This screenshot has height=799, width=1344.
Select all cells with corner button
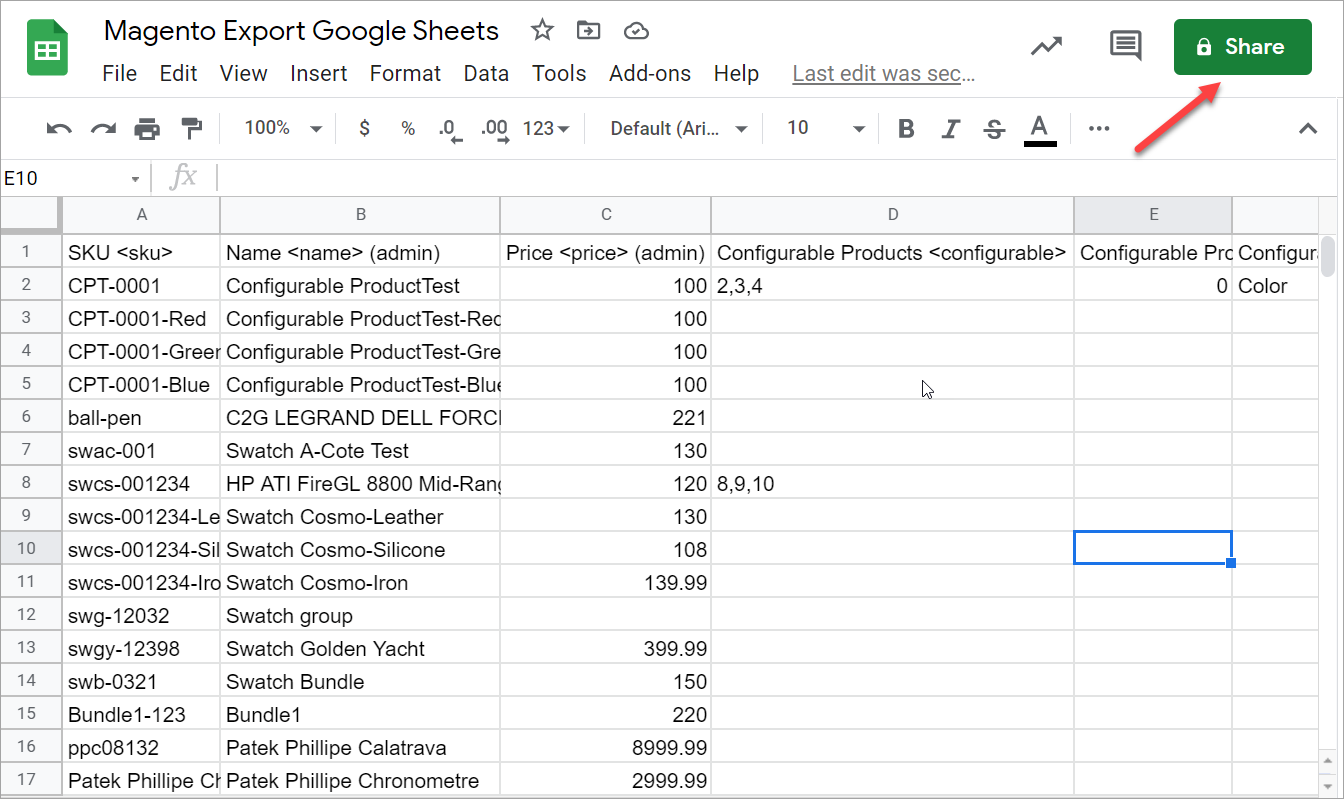30,214
